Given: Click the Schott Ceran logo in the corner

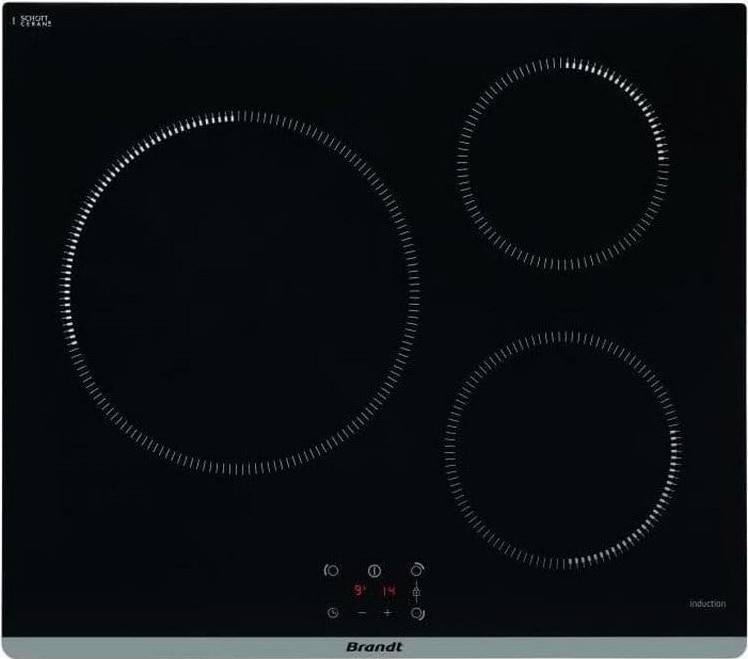Looking at the screenshot, I should (x=35, y=21).
